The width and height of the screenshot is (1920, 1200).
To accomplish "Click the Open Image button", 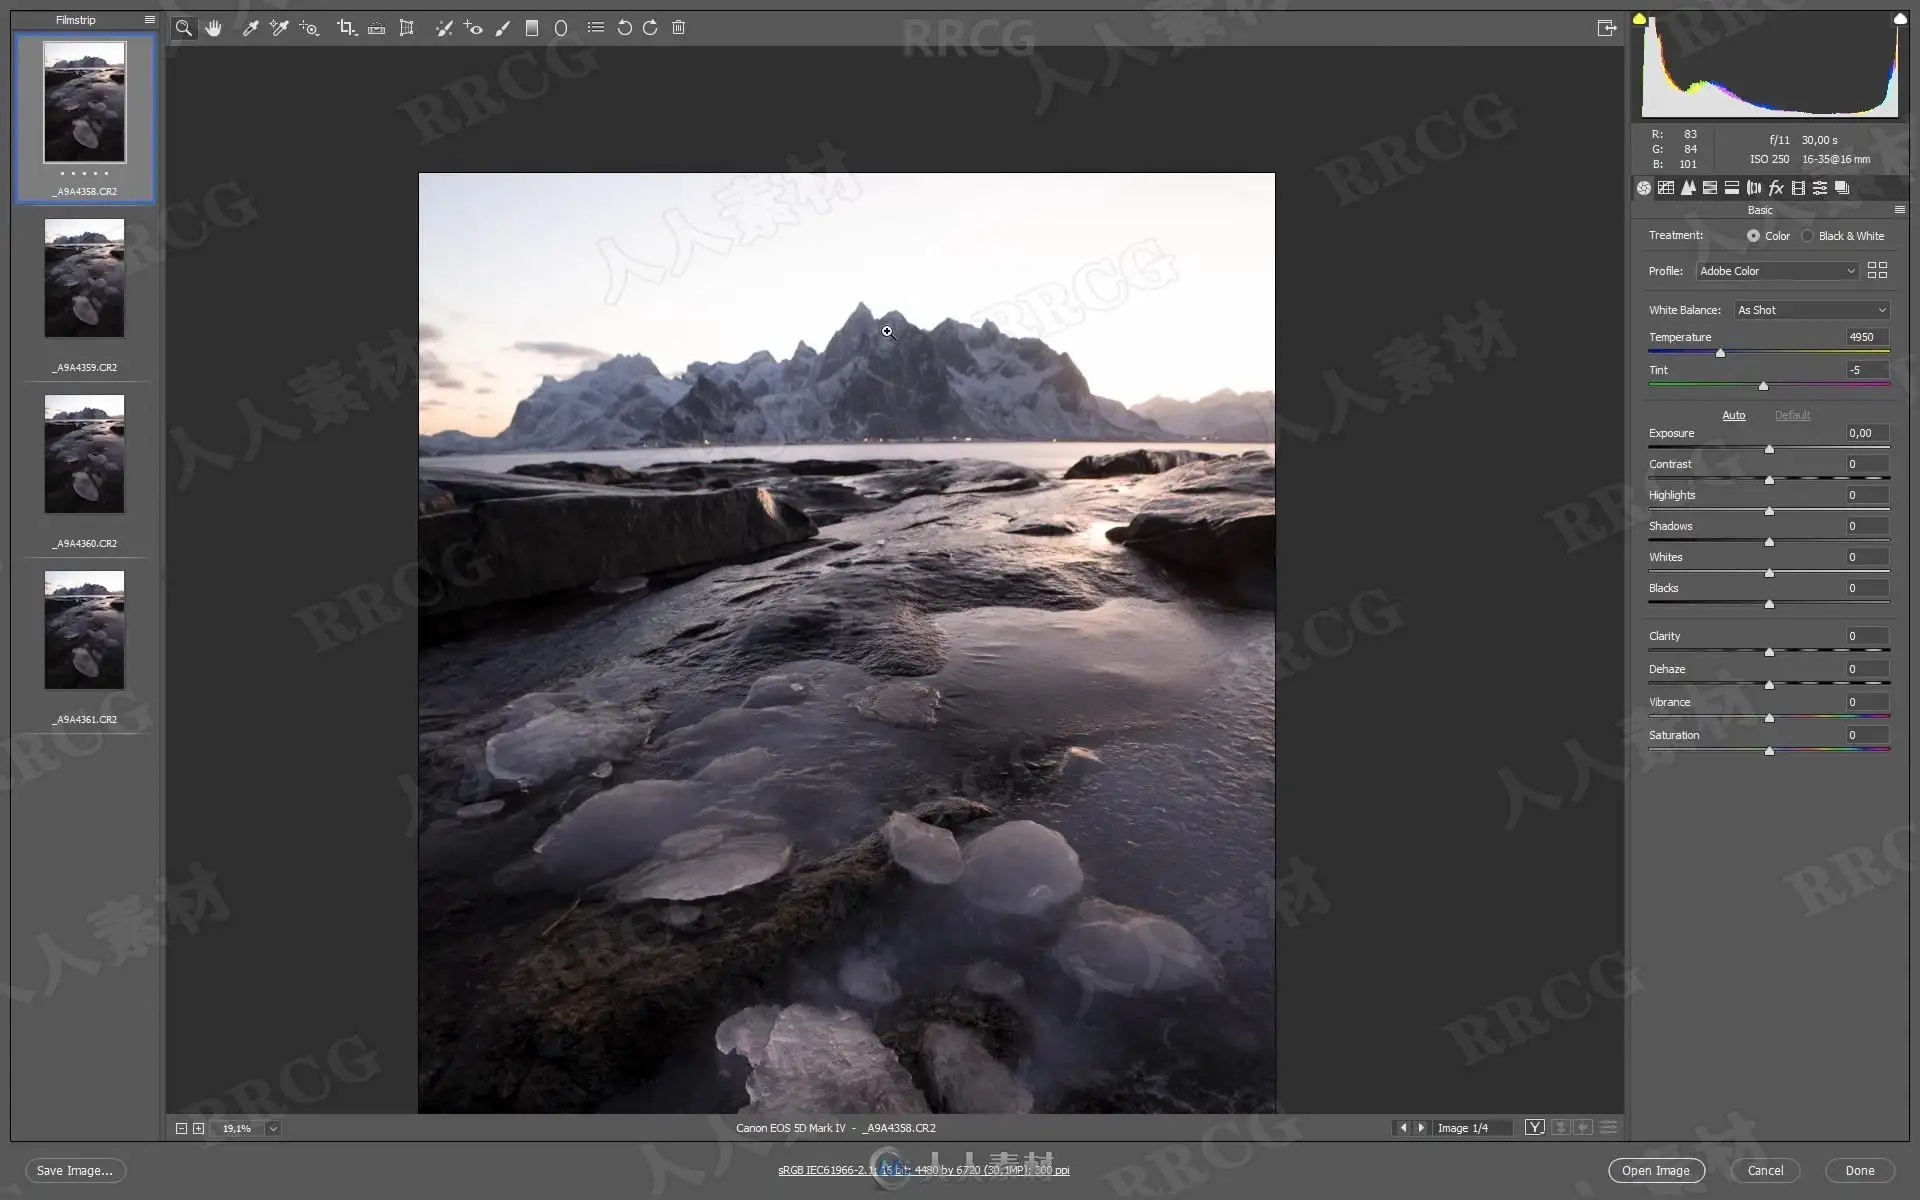I will [x=1656, y=1170].
